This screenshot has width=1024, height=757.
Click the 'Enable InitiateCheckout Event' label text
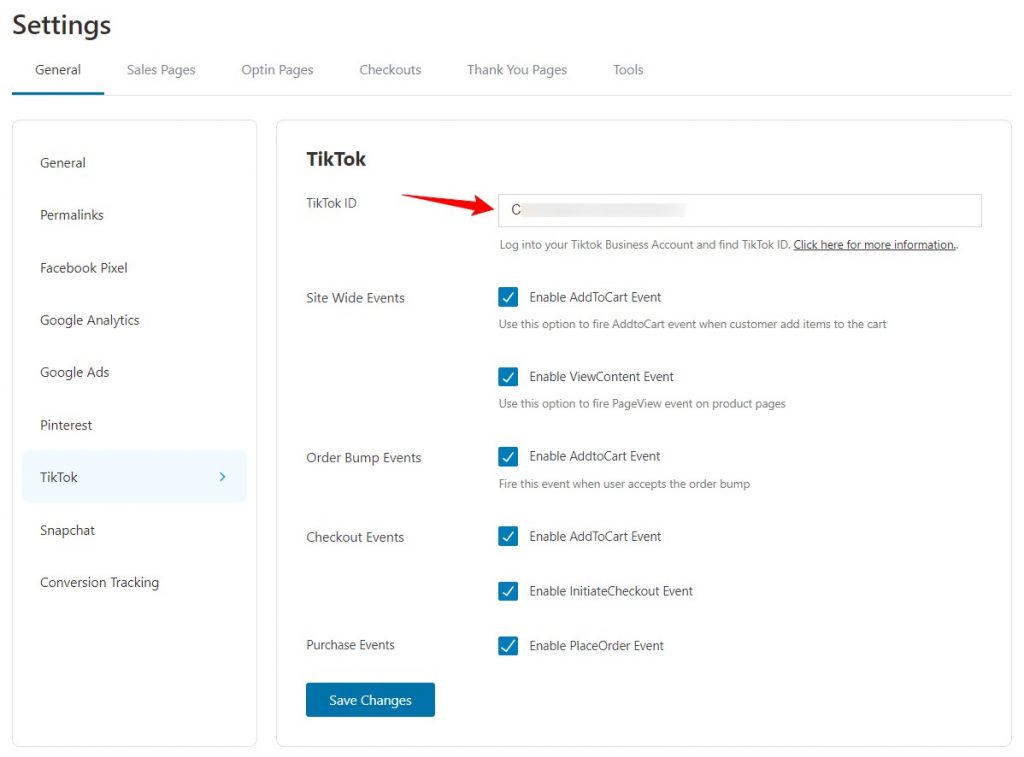[x=611, y=591]
